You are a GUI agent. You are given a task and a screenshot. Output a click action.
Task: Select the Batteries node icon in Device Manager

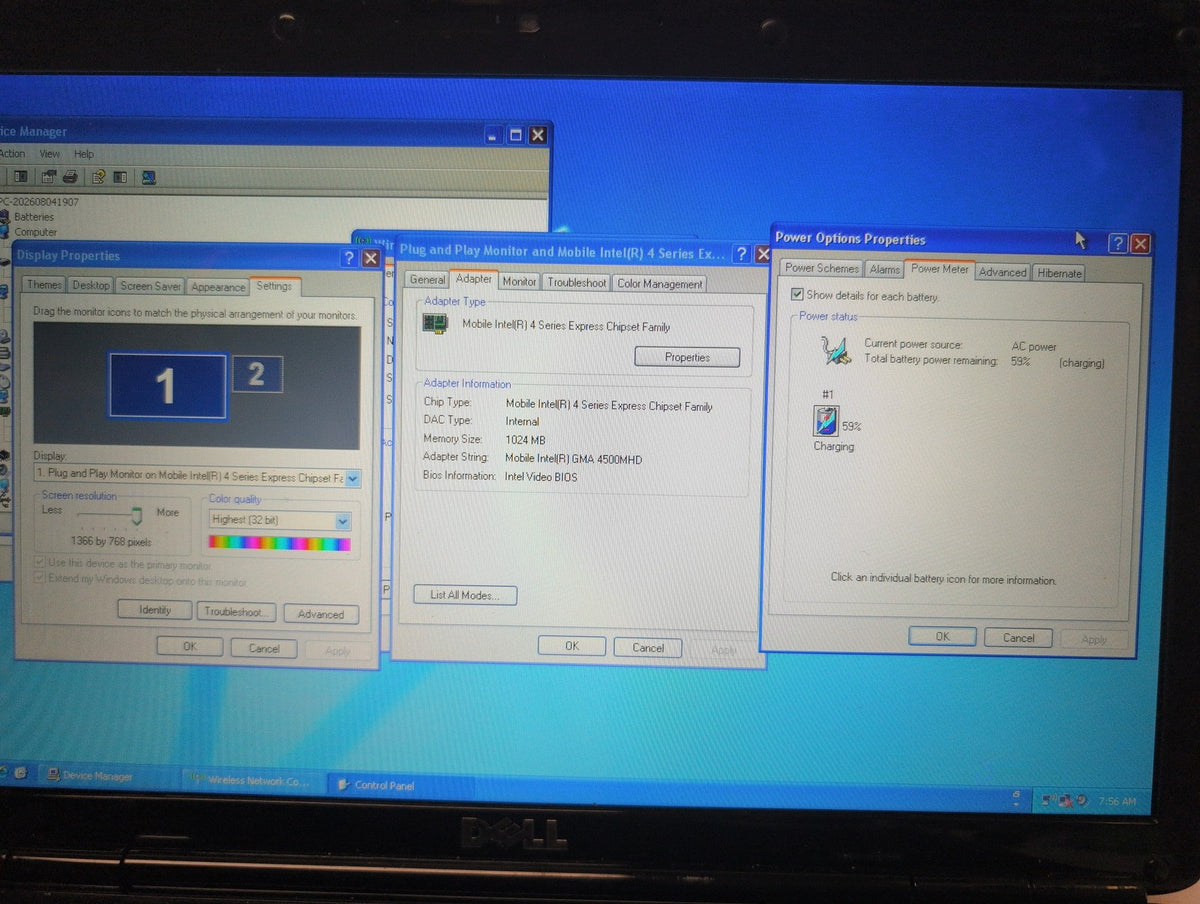(x=6, y=217)
